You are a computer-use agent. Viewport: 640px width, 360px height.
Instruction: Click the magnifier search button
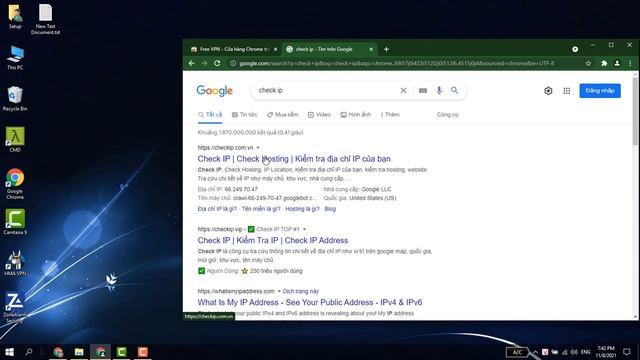point(454,90)
